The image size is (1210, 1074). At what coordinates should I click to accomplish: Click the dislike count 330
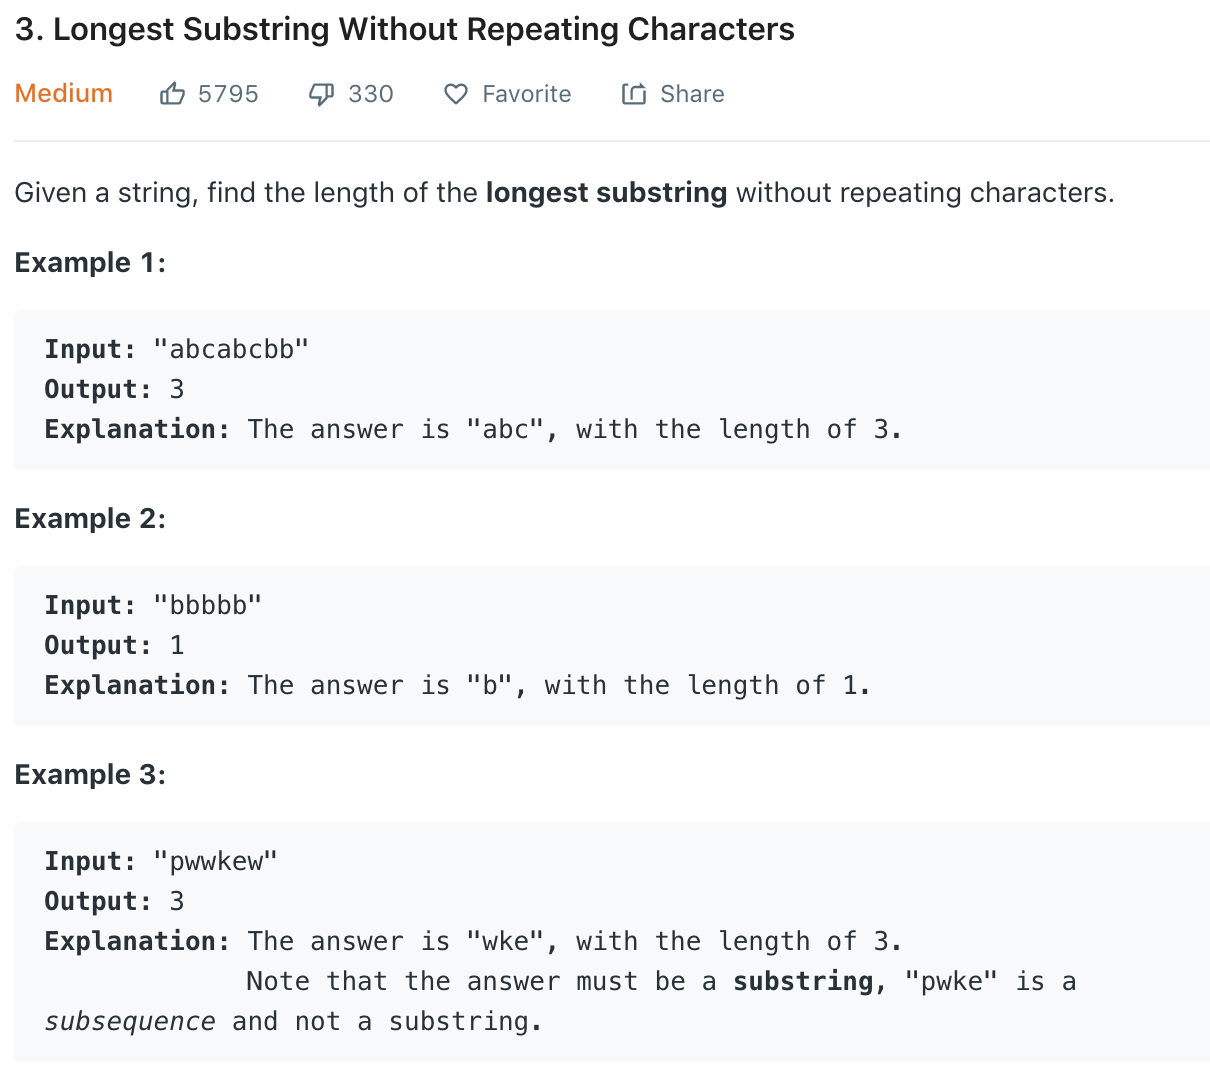click(371, 94)
